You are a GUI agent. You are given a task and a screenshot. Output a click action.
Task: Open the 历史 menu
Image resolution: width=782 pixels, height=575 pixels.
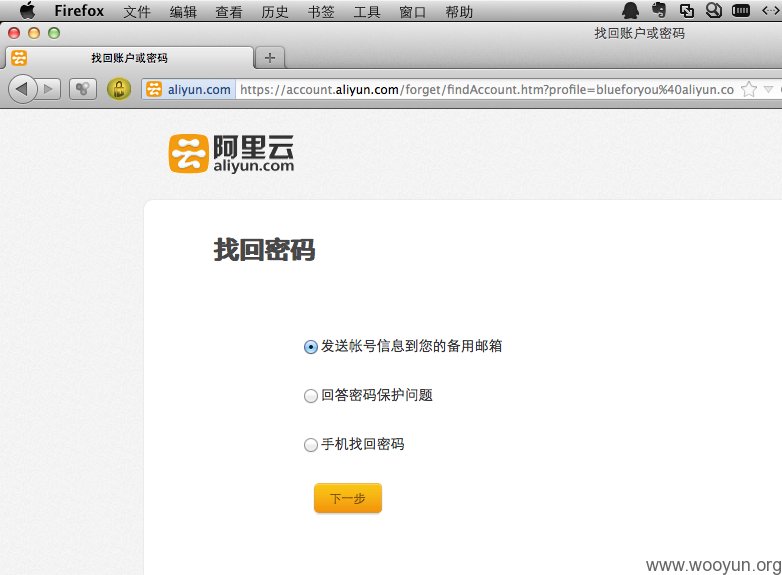pyautogui.click(x=275, y=11)
